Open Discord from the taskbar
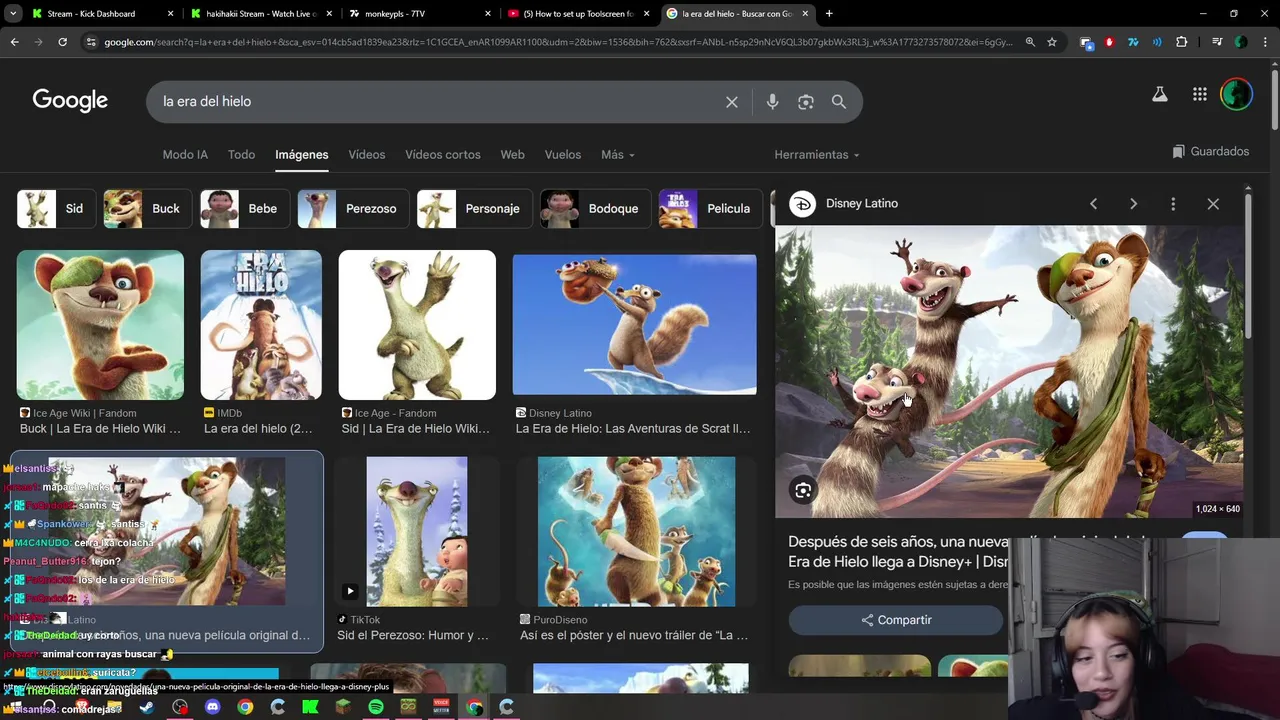Image resolution: width=1280 pixels, height=720 pixels. pyautogui.click(x=212, y=707)
